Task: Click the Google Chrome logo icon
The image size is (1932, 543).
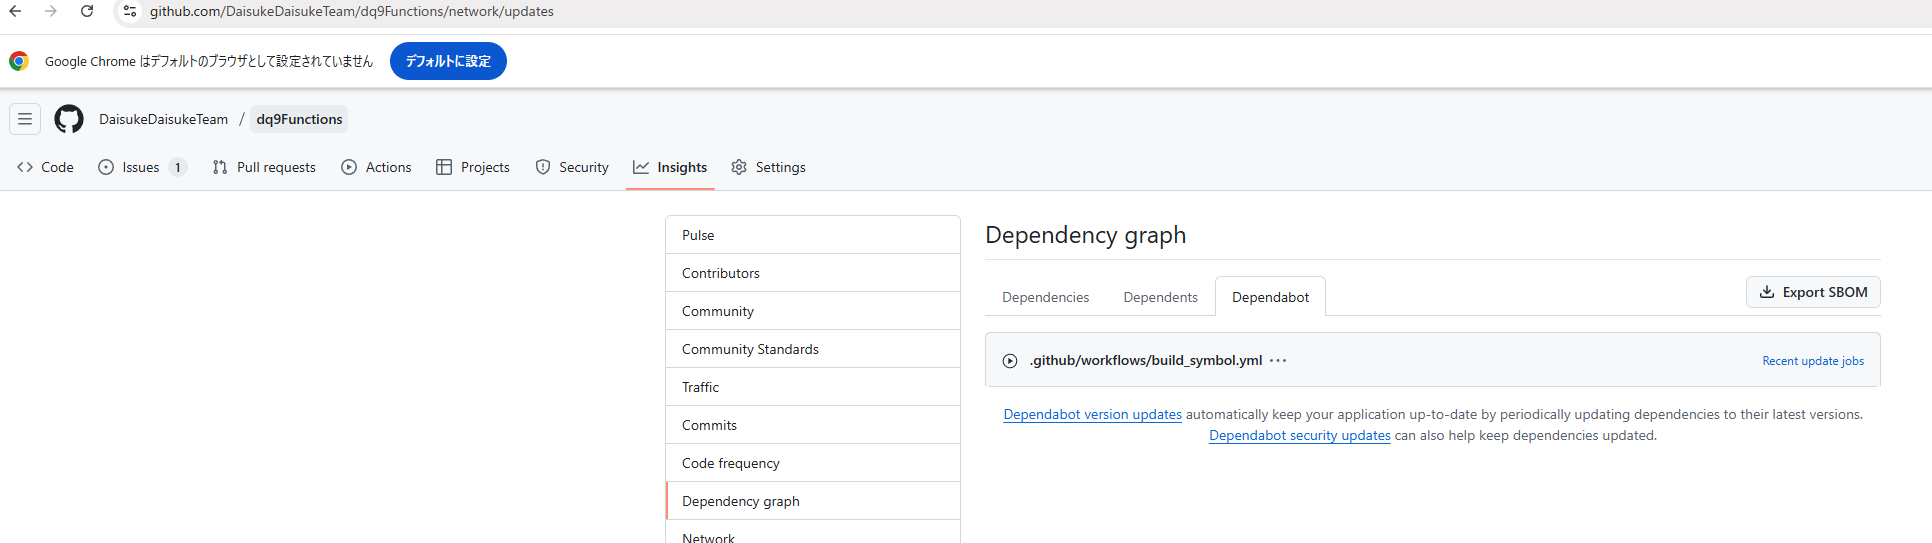Action: 19,61
